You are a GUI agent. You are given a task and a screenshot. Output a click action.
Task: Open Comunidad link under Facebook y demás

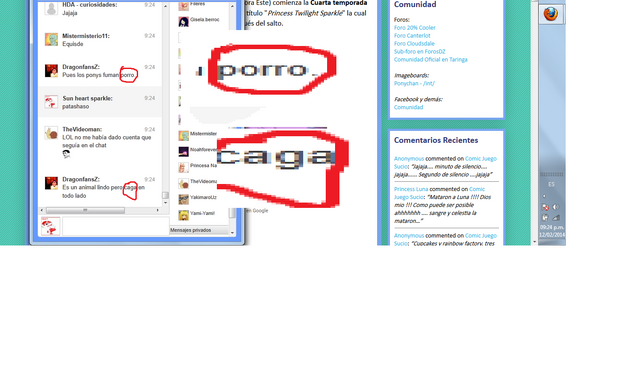coord(409,107)
